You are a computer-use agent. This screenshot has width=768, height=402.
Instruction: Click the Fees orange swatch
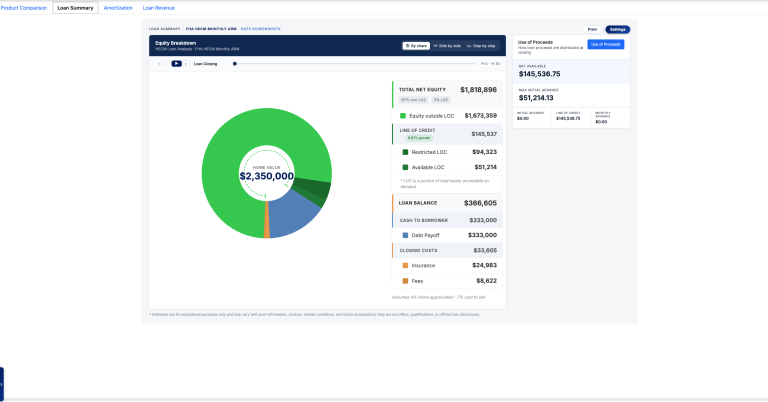pos(405,281)
